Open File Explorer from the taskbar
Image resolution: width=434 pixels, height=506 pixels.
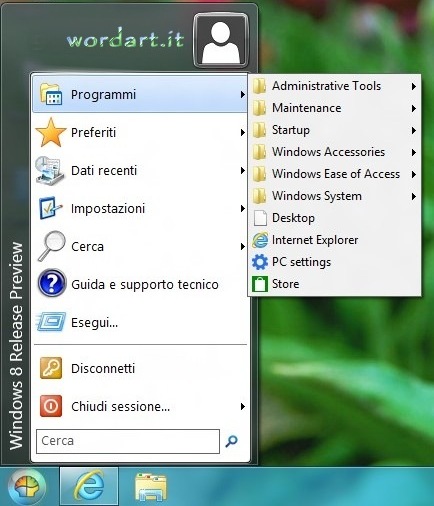151,487
